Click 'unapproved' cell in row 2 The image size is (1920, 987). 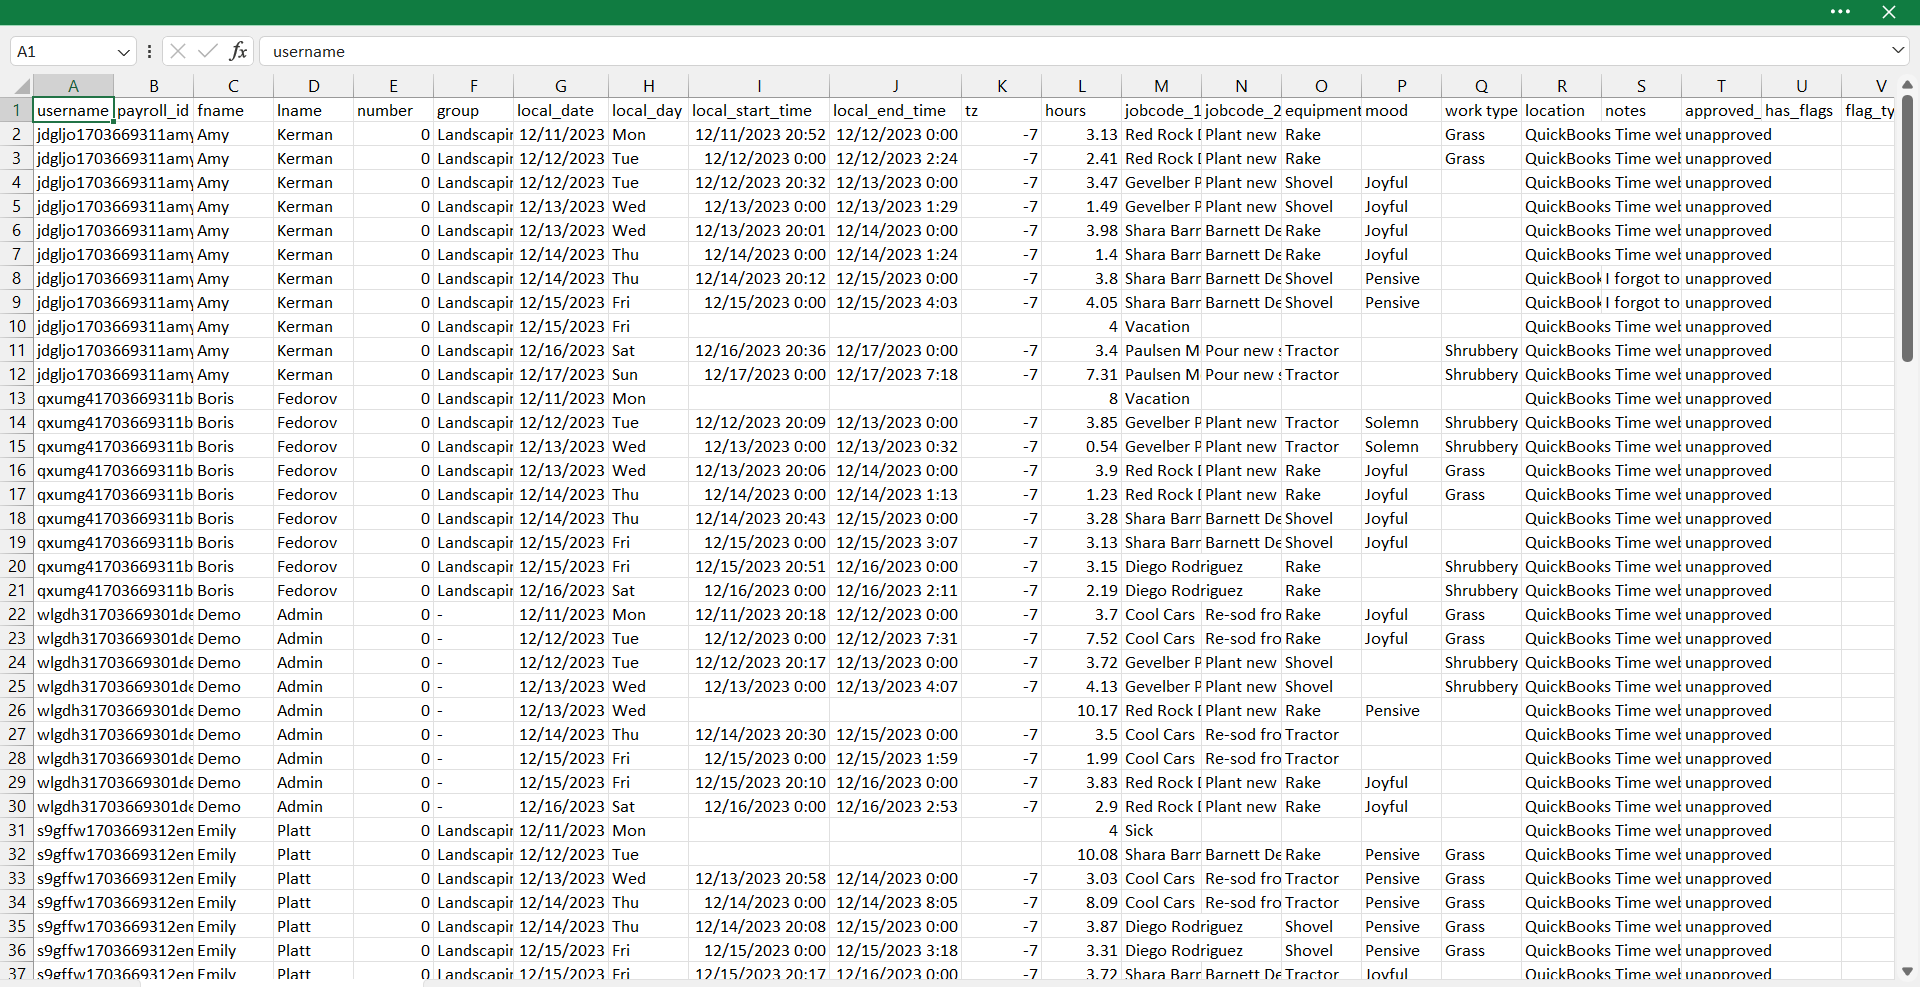[x=1721, y=134]
